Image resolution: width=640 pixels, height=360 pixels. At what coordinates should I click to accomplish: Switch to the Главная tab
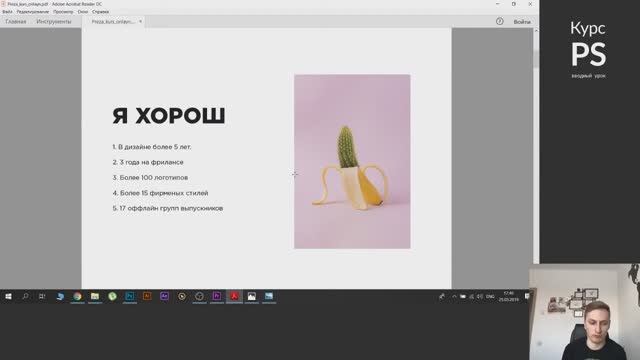click(16, 22)
